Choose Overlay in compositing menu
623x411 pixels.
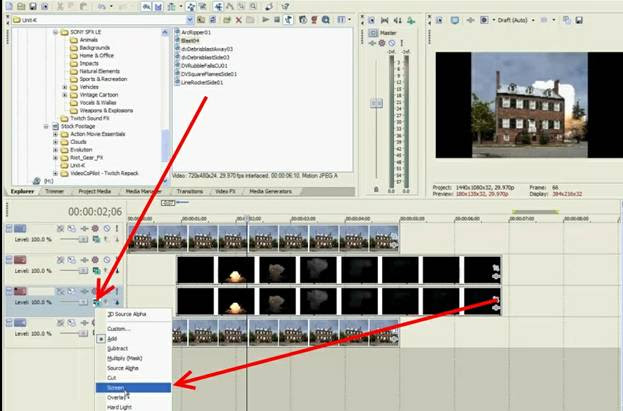click(133, 397)
